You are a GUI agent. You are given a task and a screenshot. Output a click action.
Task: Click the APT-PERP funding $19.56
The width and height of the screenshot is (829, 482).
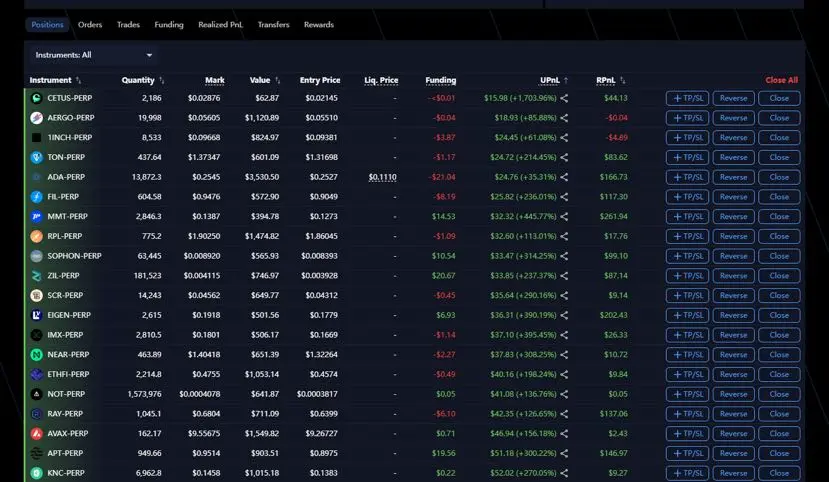[444, 453]
